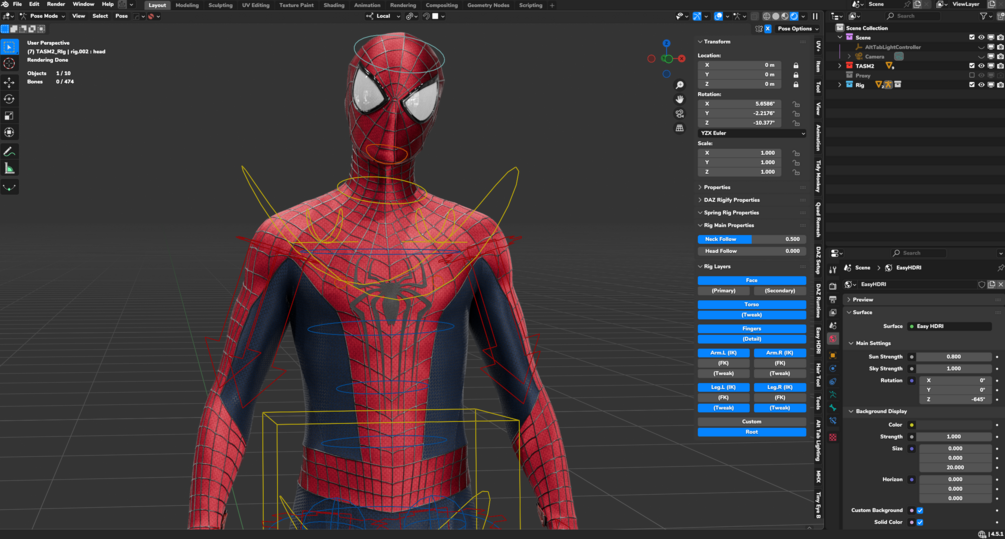Image resolution: width=1005 pixels, height=539 pixels.
Task: Click the Torso rig layer button
Action: tap(752, 304)
